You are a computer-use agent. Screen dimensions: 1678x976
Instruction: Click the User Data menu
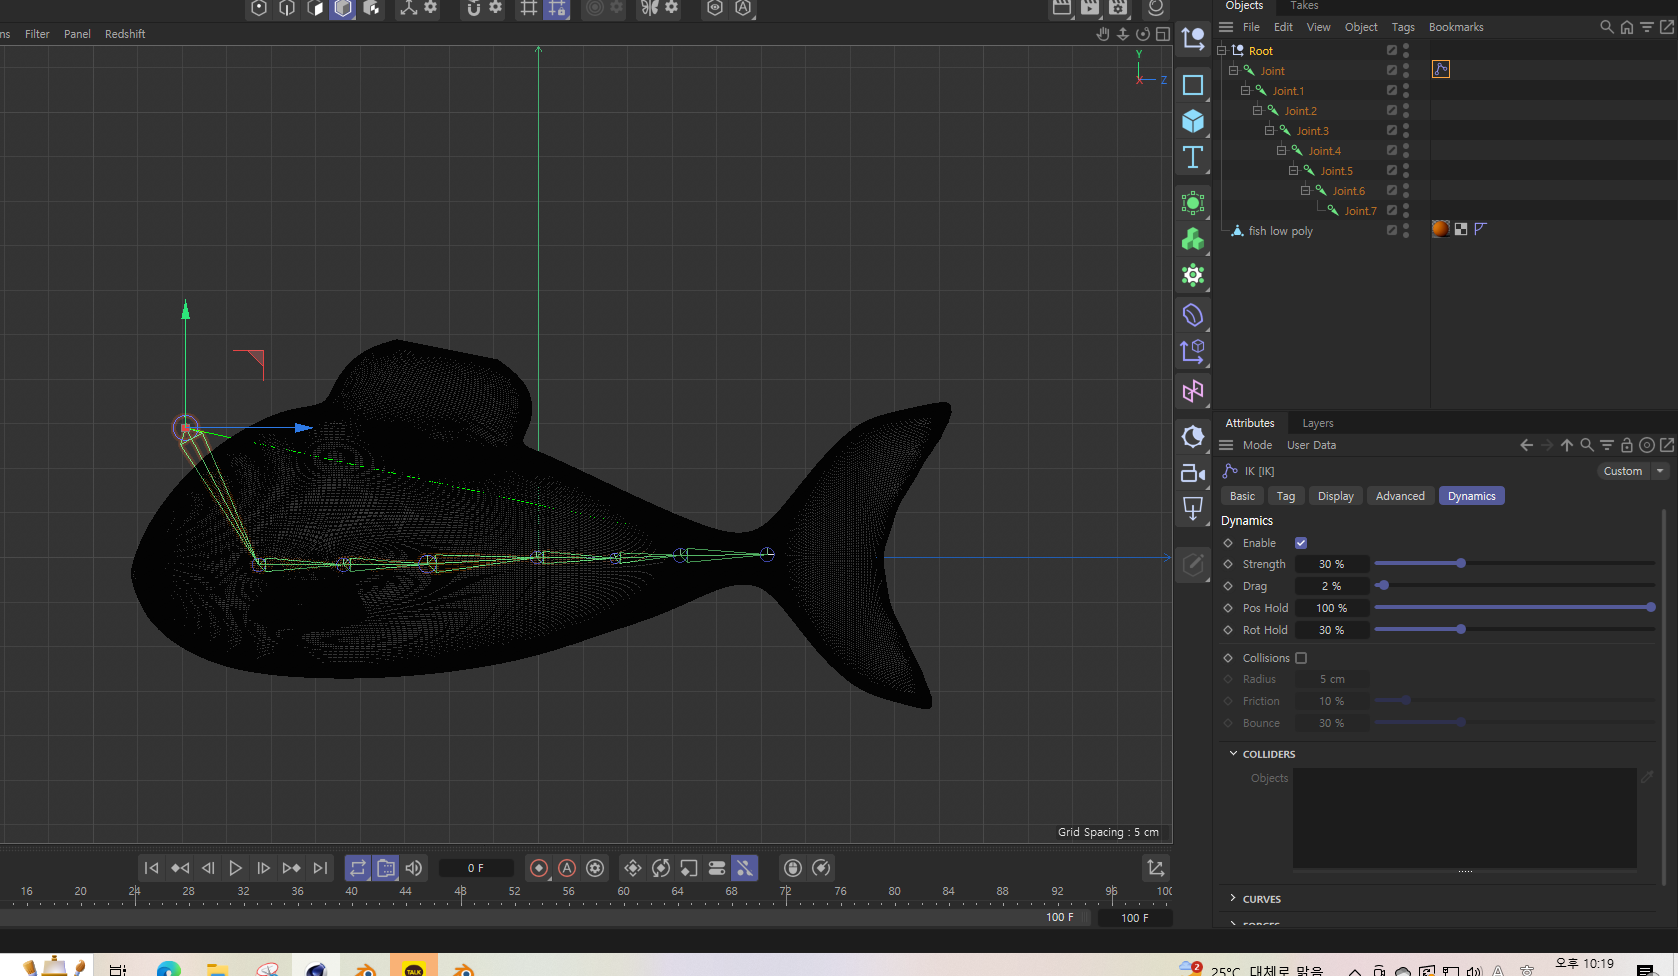[1311, 445]
